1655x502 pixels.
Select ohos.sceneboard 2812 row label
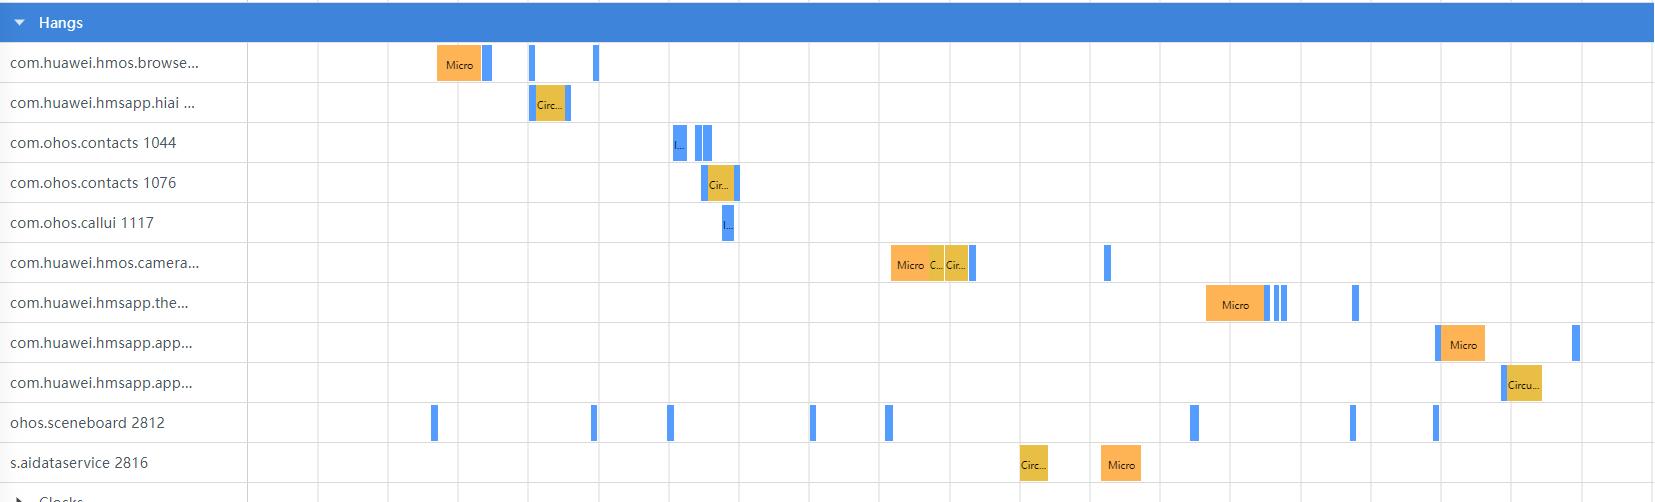(87, 423)
